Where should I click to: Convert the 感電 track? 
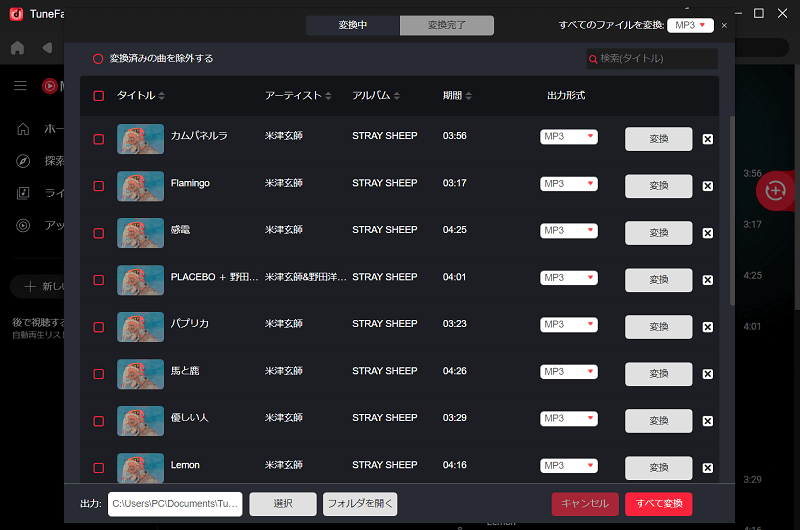[659, 233]
